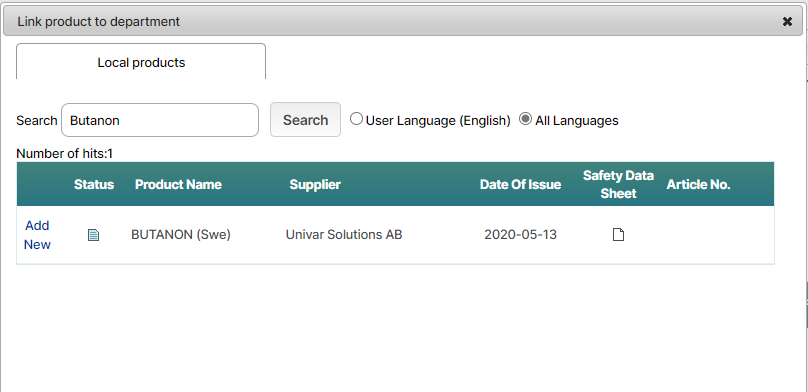
Task: Click the Article No. column header
Action: pos(699,184)
